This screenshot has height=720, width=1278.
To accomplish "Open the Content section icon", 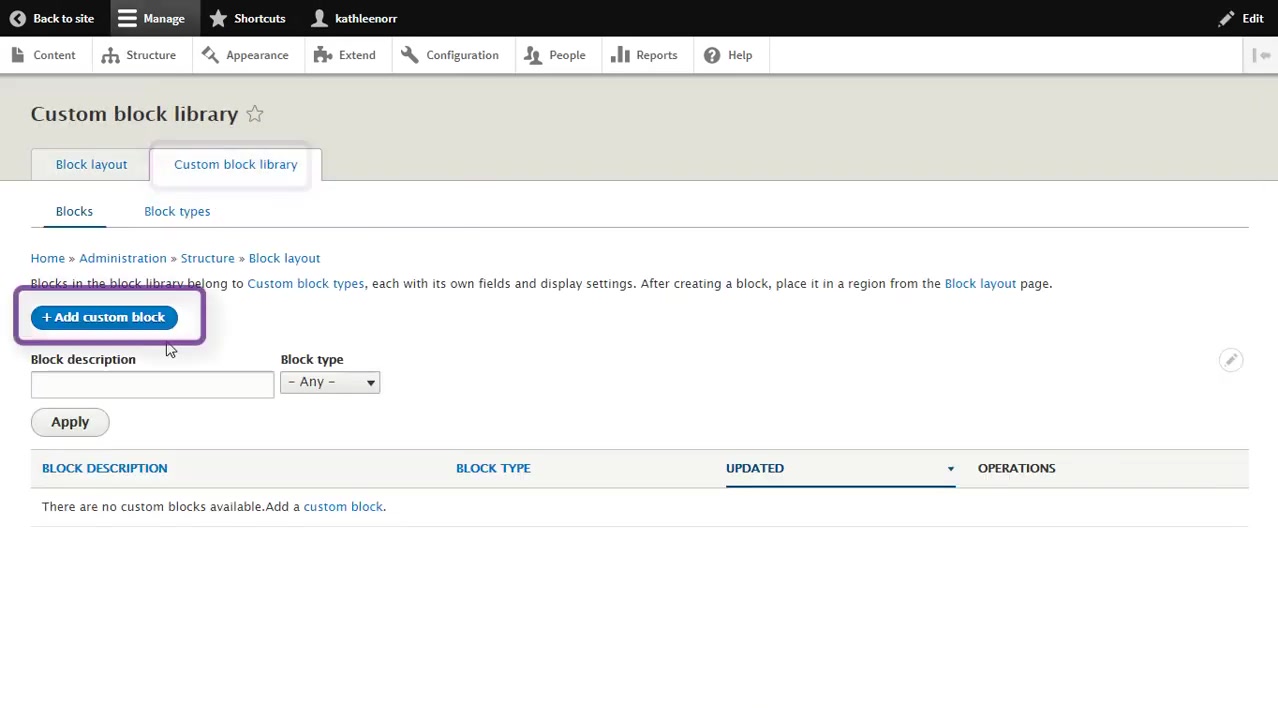I will (17, 55).
